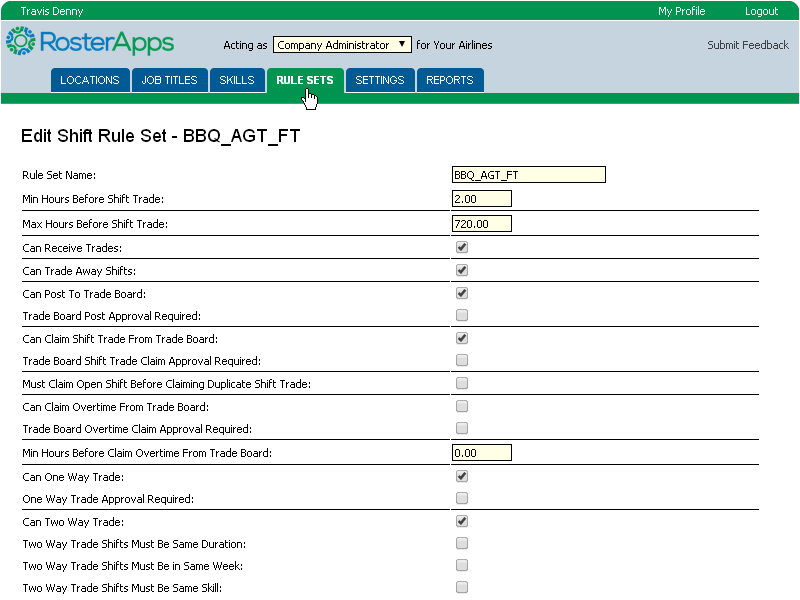Select the Rule Sets tab
Screen dimensions: 800x600
click(x=305, y=80)
